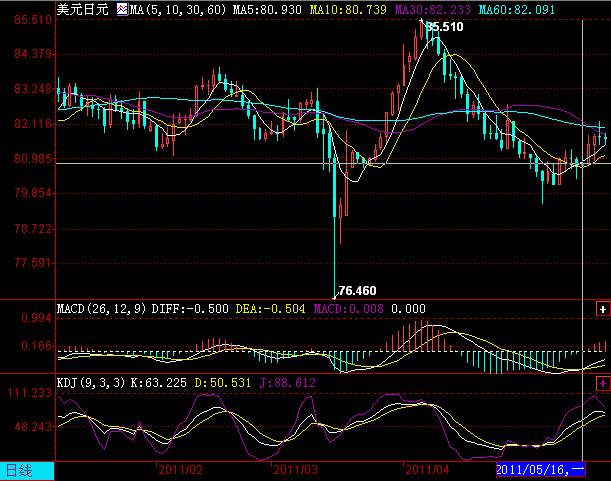The image size is (611, 481).
Task: Click the MA indicator chart icon
Action: (122, 9)
